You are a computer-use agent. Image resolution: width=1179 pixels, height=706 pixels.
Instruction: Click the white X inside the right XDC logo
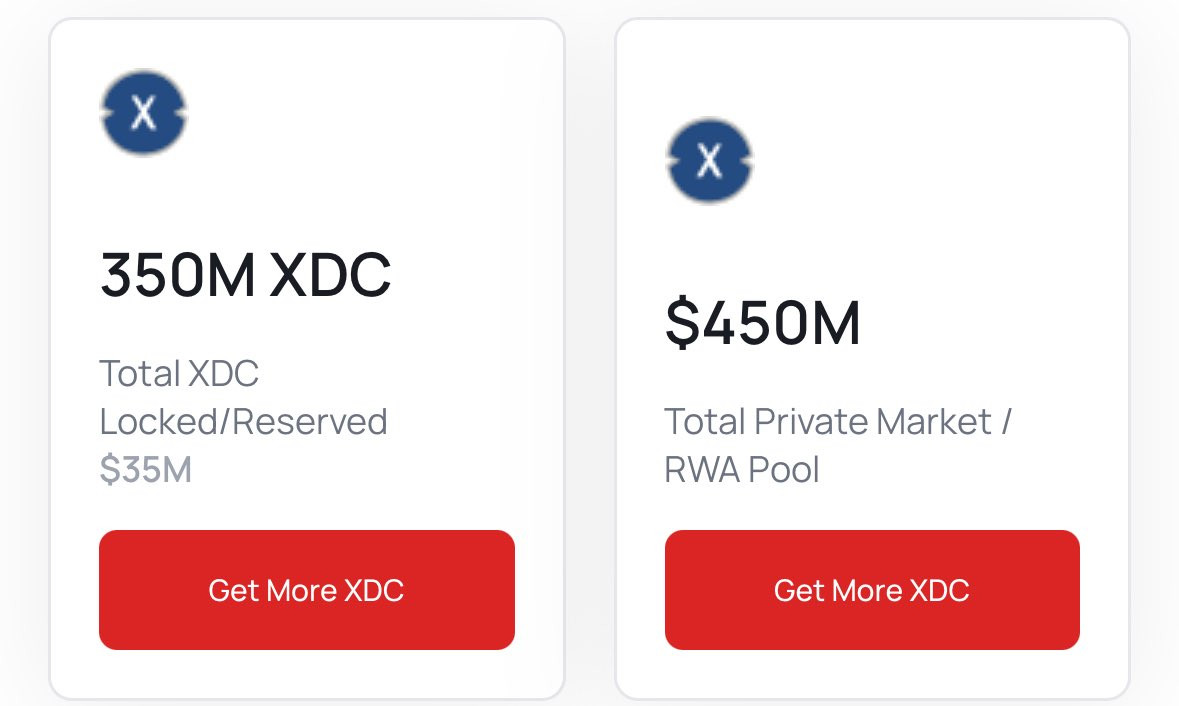pos(709,161)
